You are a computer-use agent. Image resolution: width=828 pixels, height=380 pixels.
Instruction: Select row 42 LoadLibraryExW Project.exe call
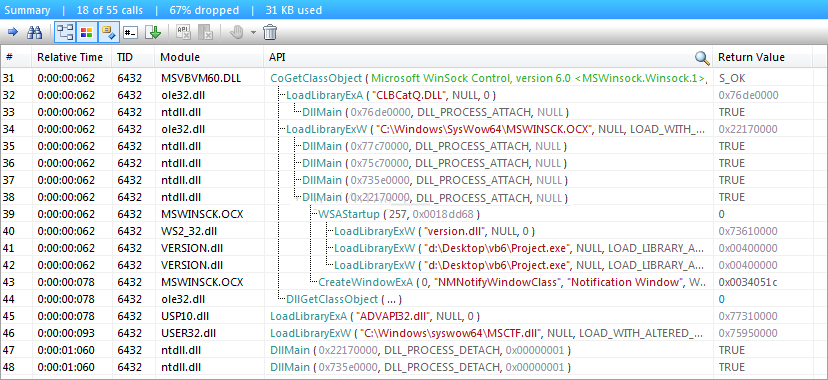(414, 265)
